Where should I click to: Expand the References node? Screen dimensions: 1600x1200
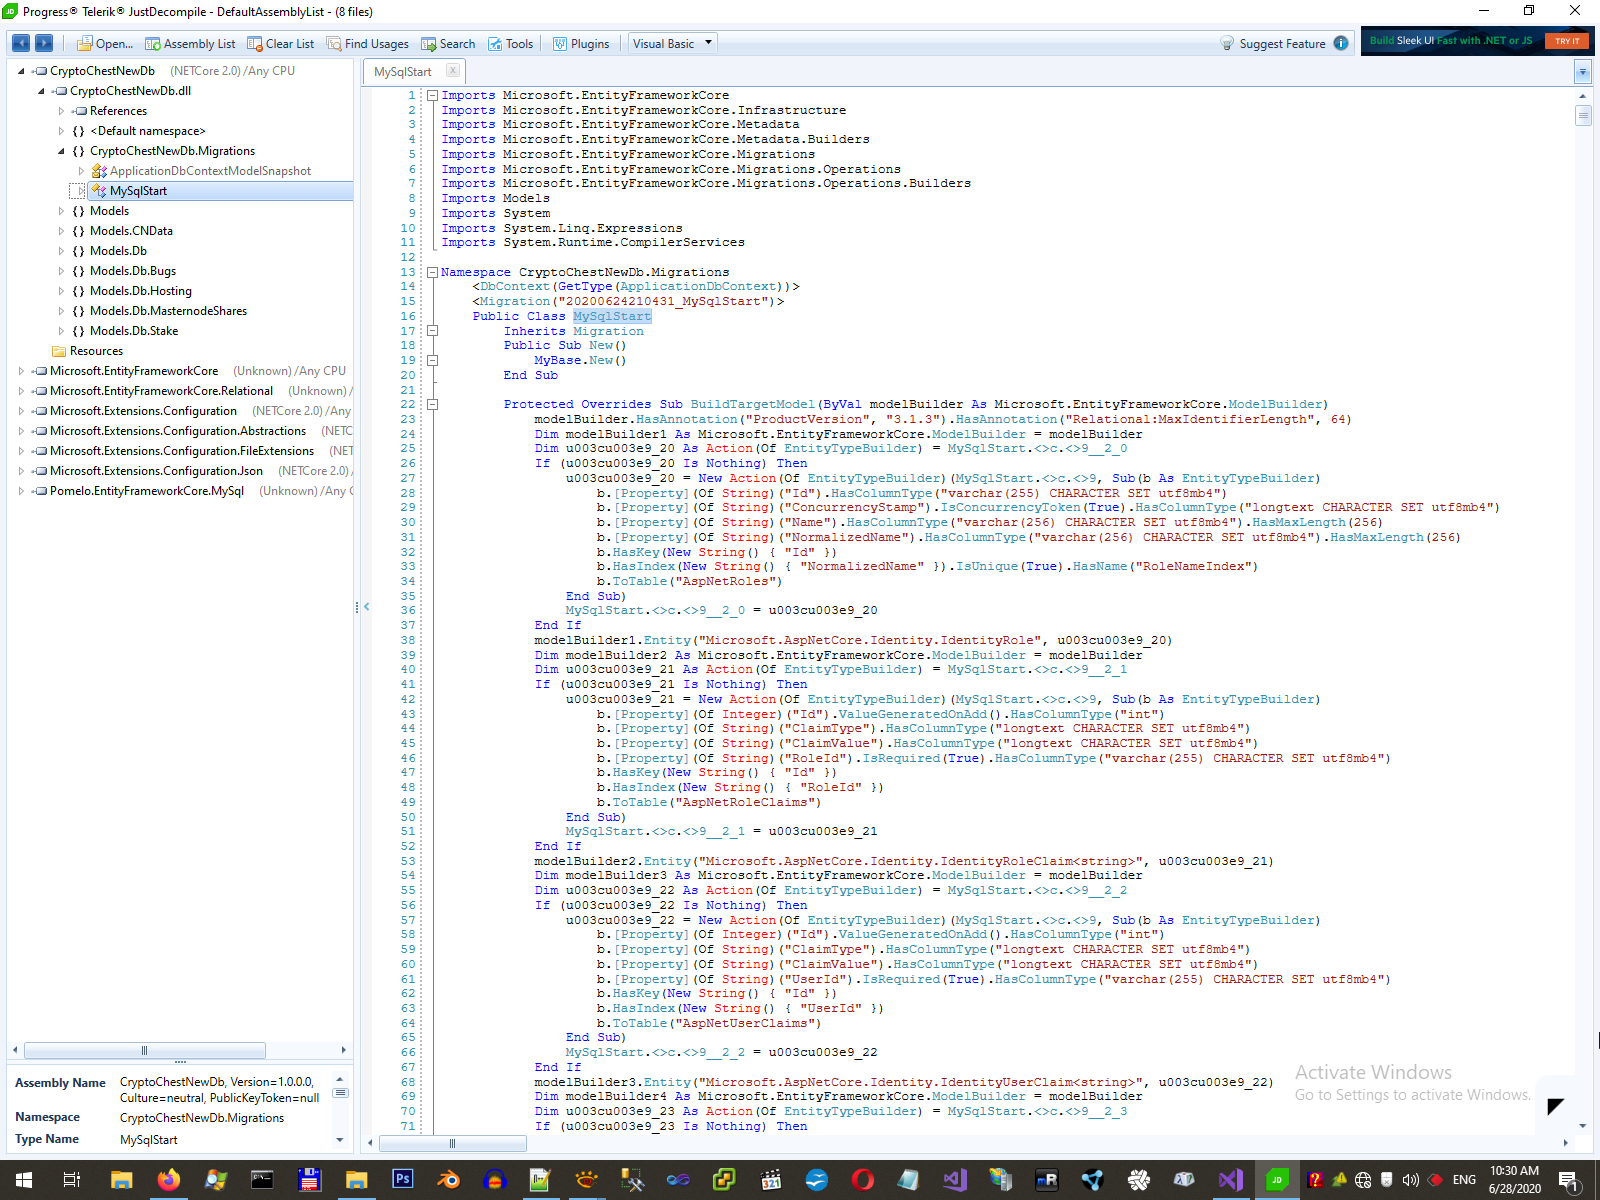[x=61, y=111]
